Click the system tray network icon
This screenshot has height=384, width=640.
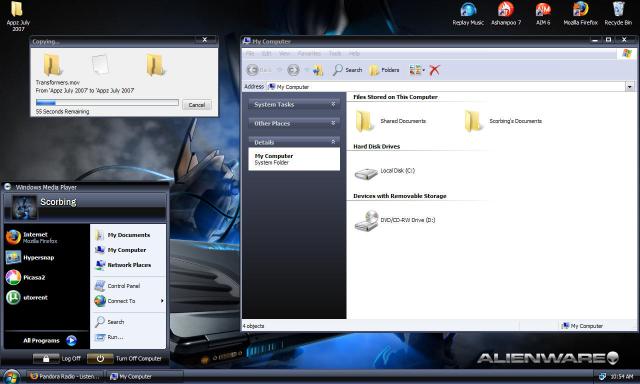pos(602,376)
